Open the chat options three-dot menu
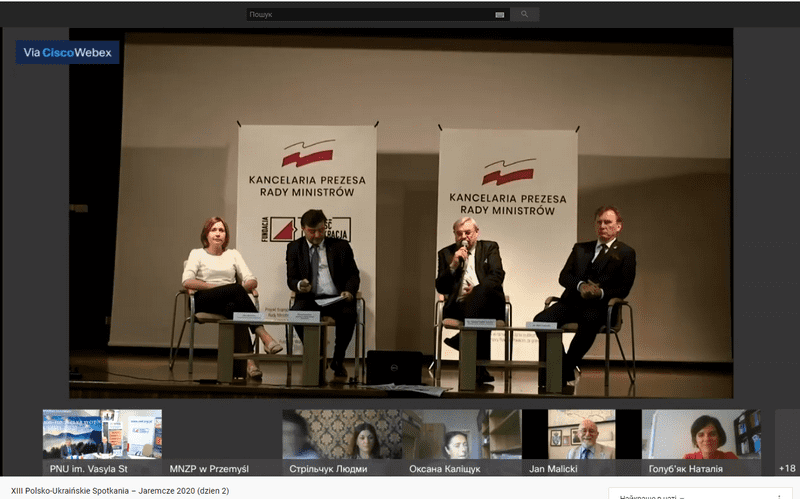The image size is (800, 499). click(x=779, y=496)
